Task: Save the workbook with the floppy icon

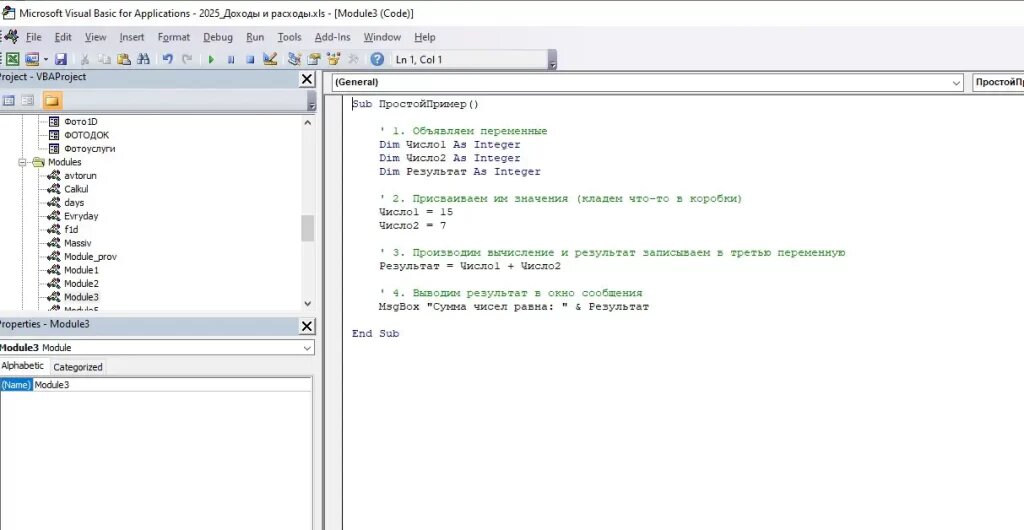Action: 61,59
